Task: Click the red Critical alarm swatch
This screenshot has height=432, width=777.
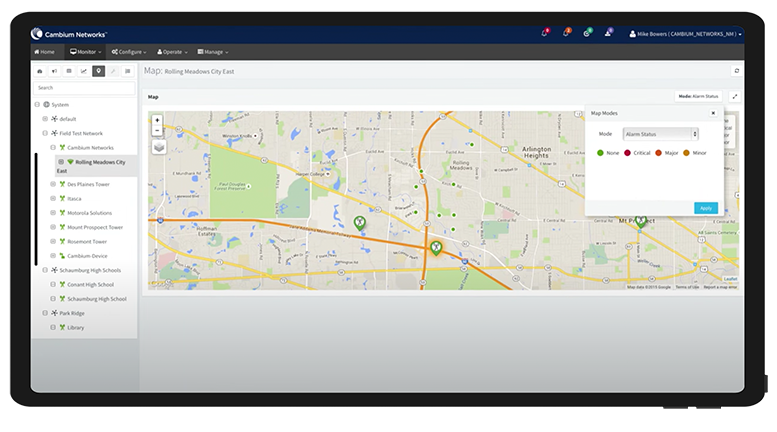Action: pos(627,153)
